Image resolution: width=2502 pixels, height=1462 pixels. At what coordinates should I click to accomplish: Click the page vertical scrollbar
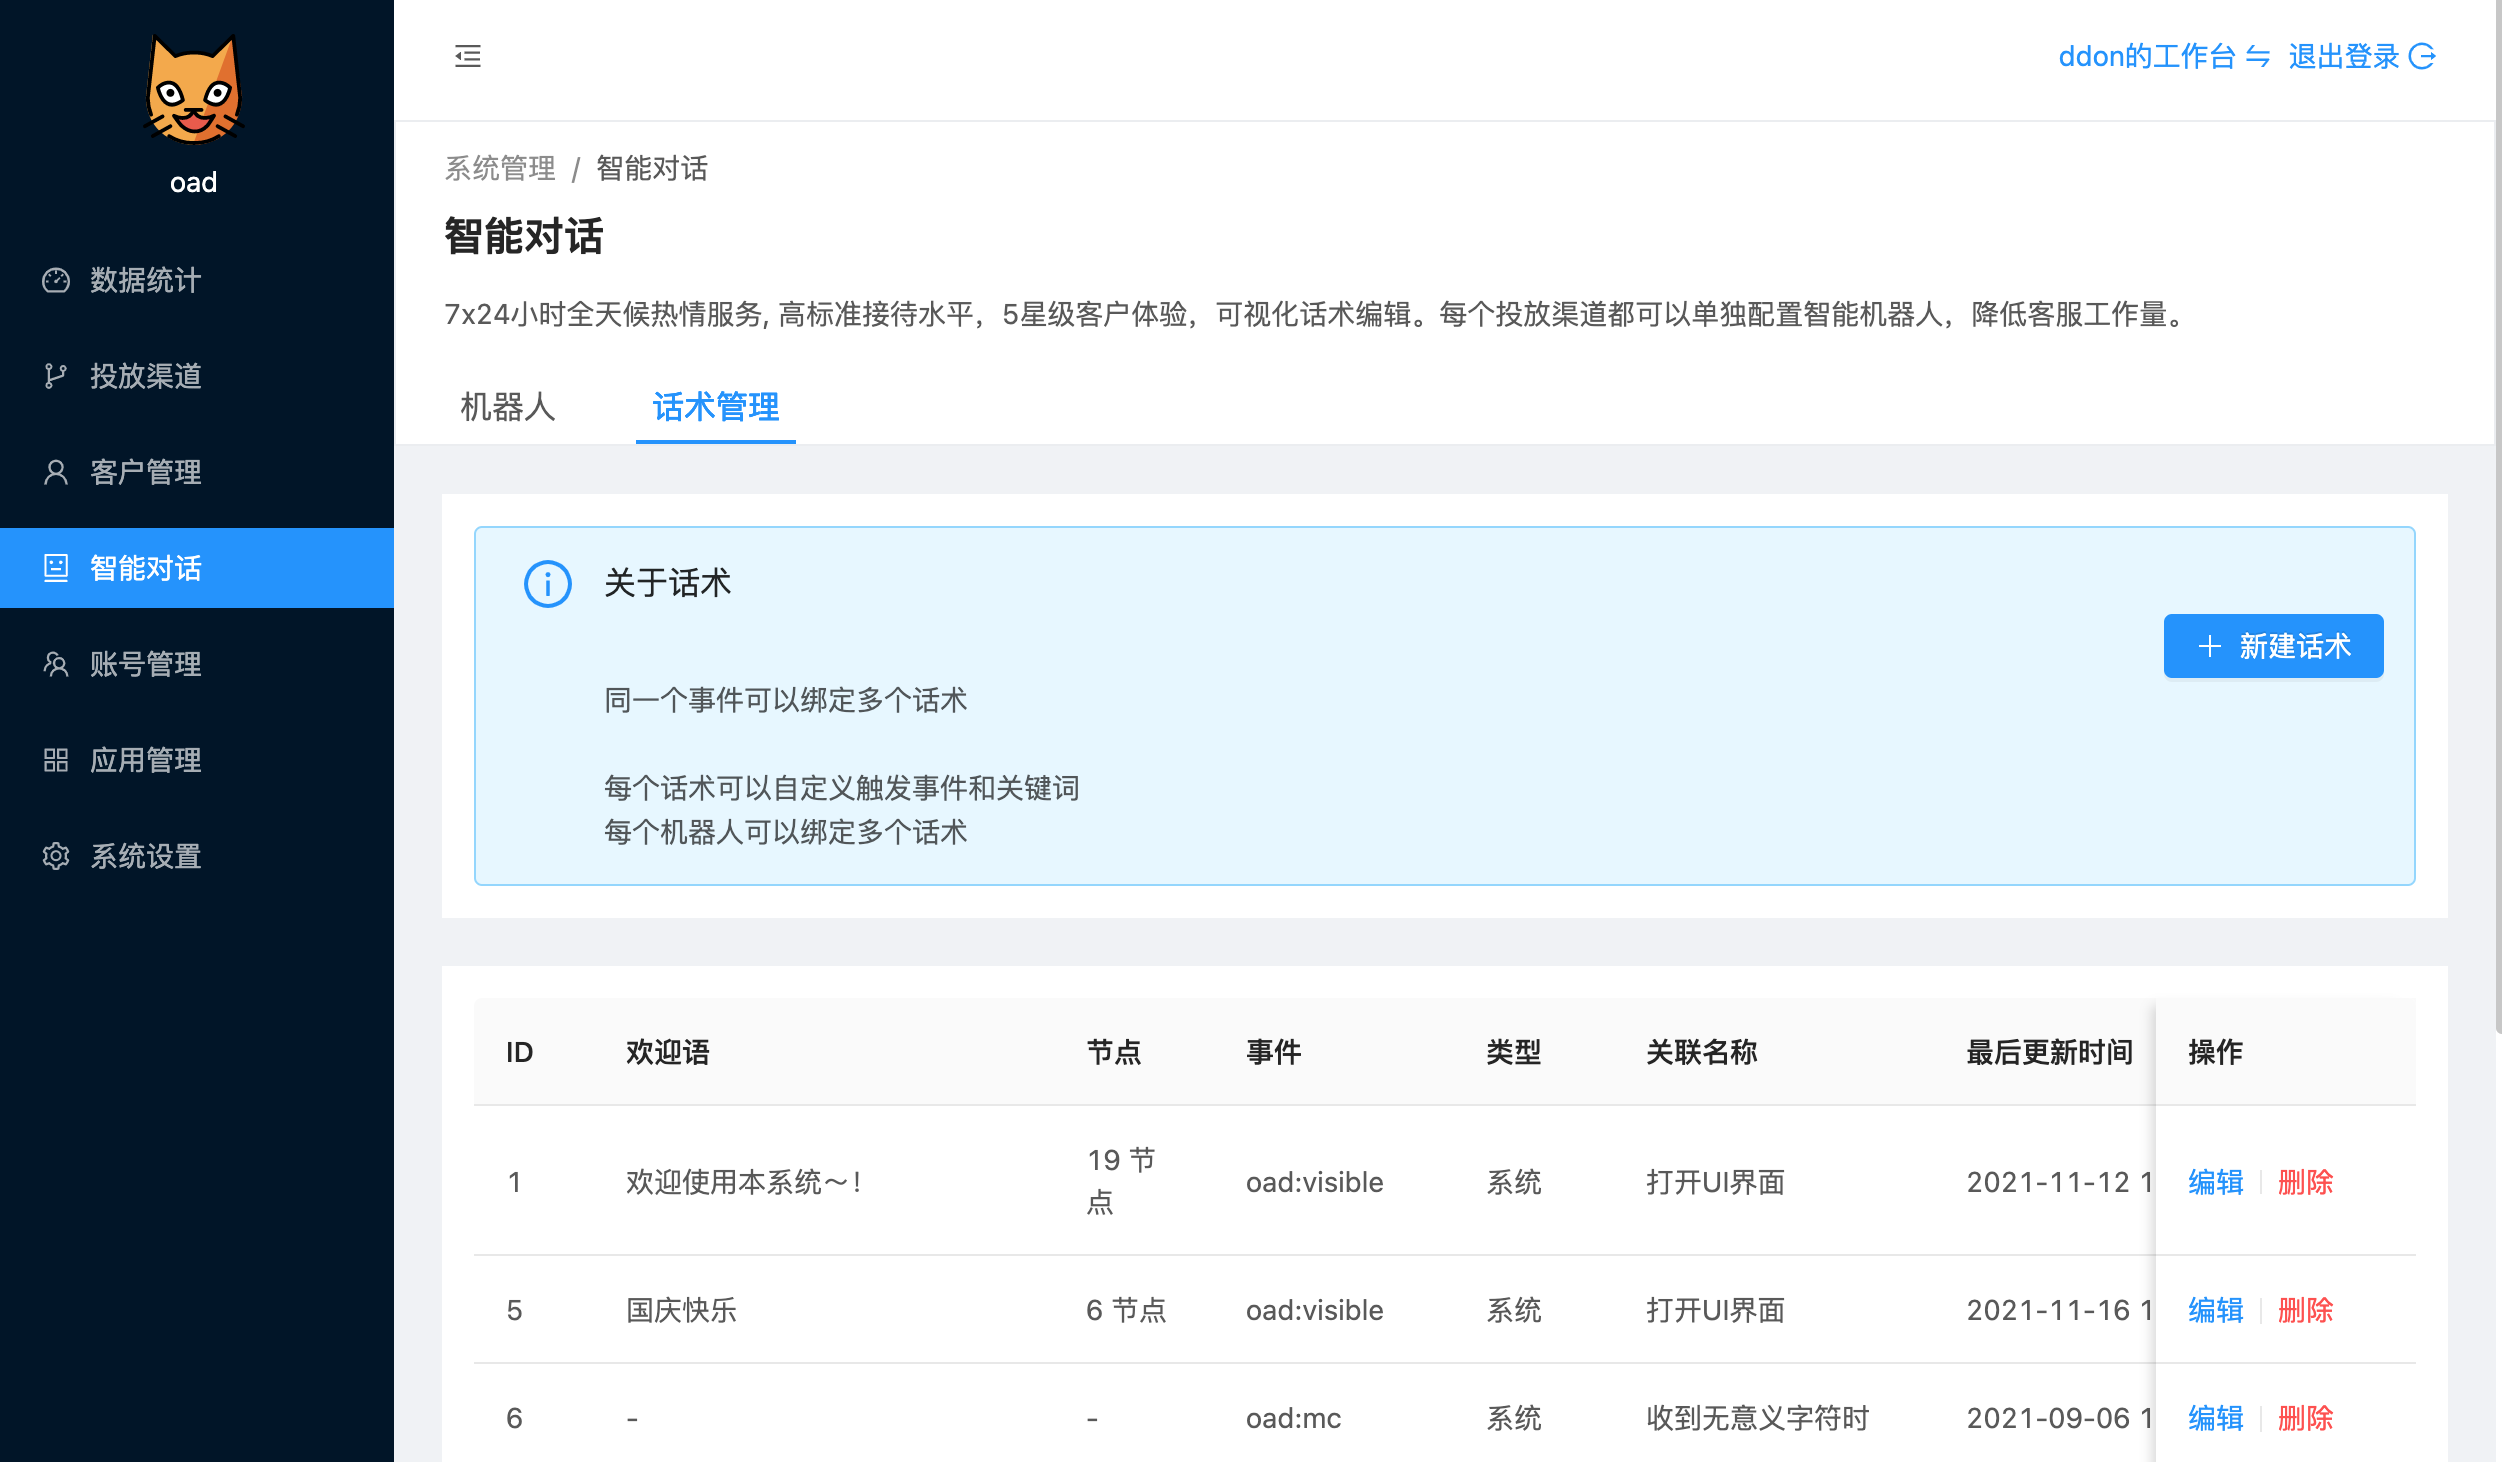point(2498,516)
